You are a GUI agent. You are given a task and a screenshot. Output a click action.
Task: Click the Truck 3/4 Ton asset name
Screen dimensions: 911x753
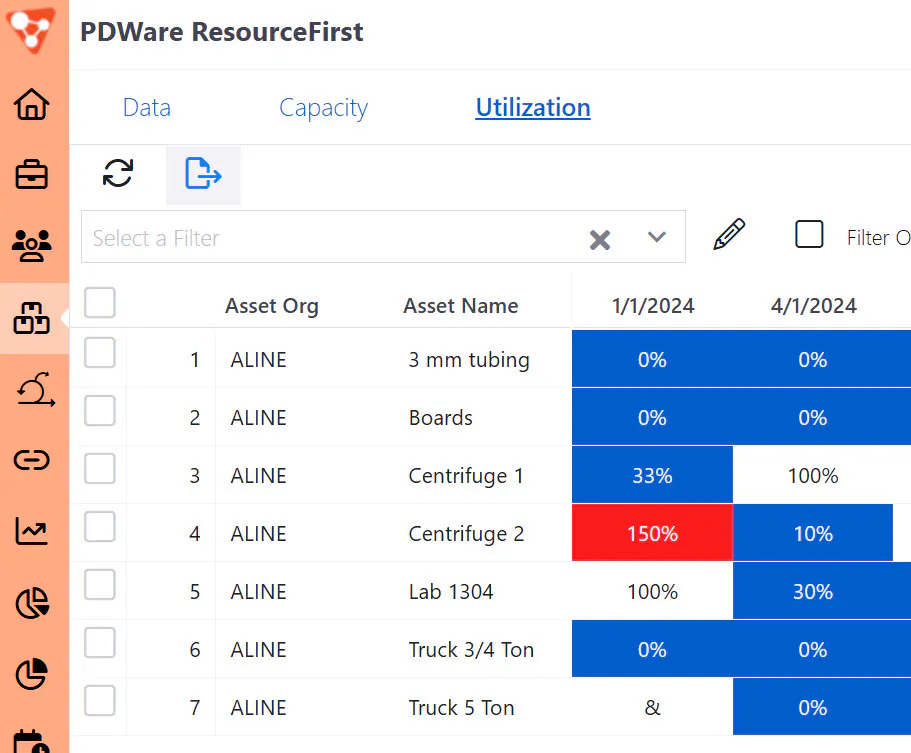tap(471, 650)
